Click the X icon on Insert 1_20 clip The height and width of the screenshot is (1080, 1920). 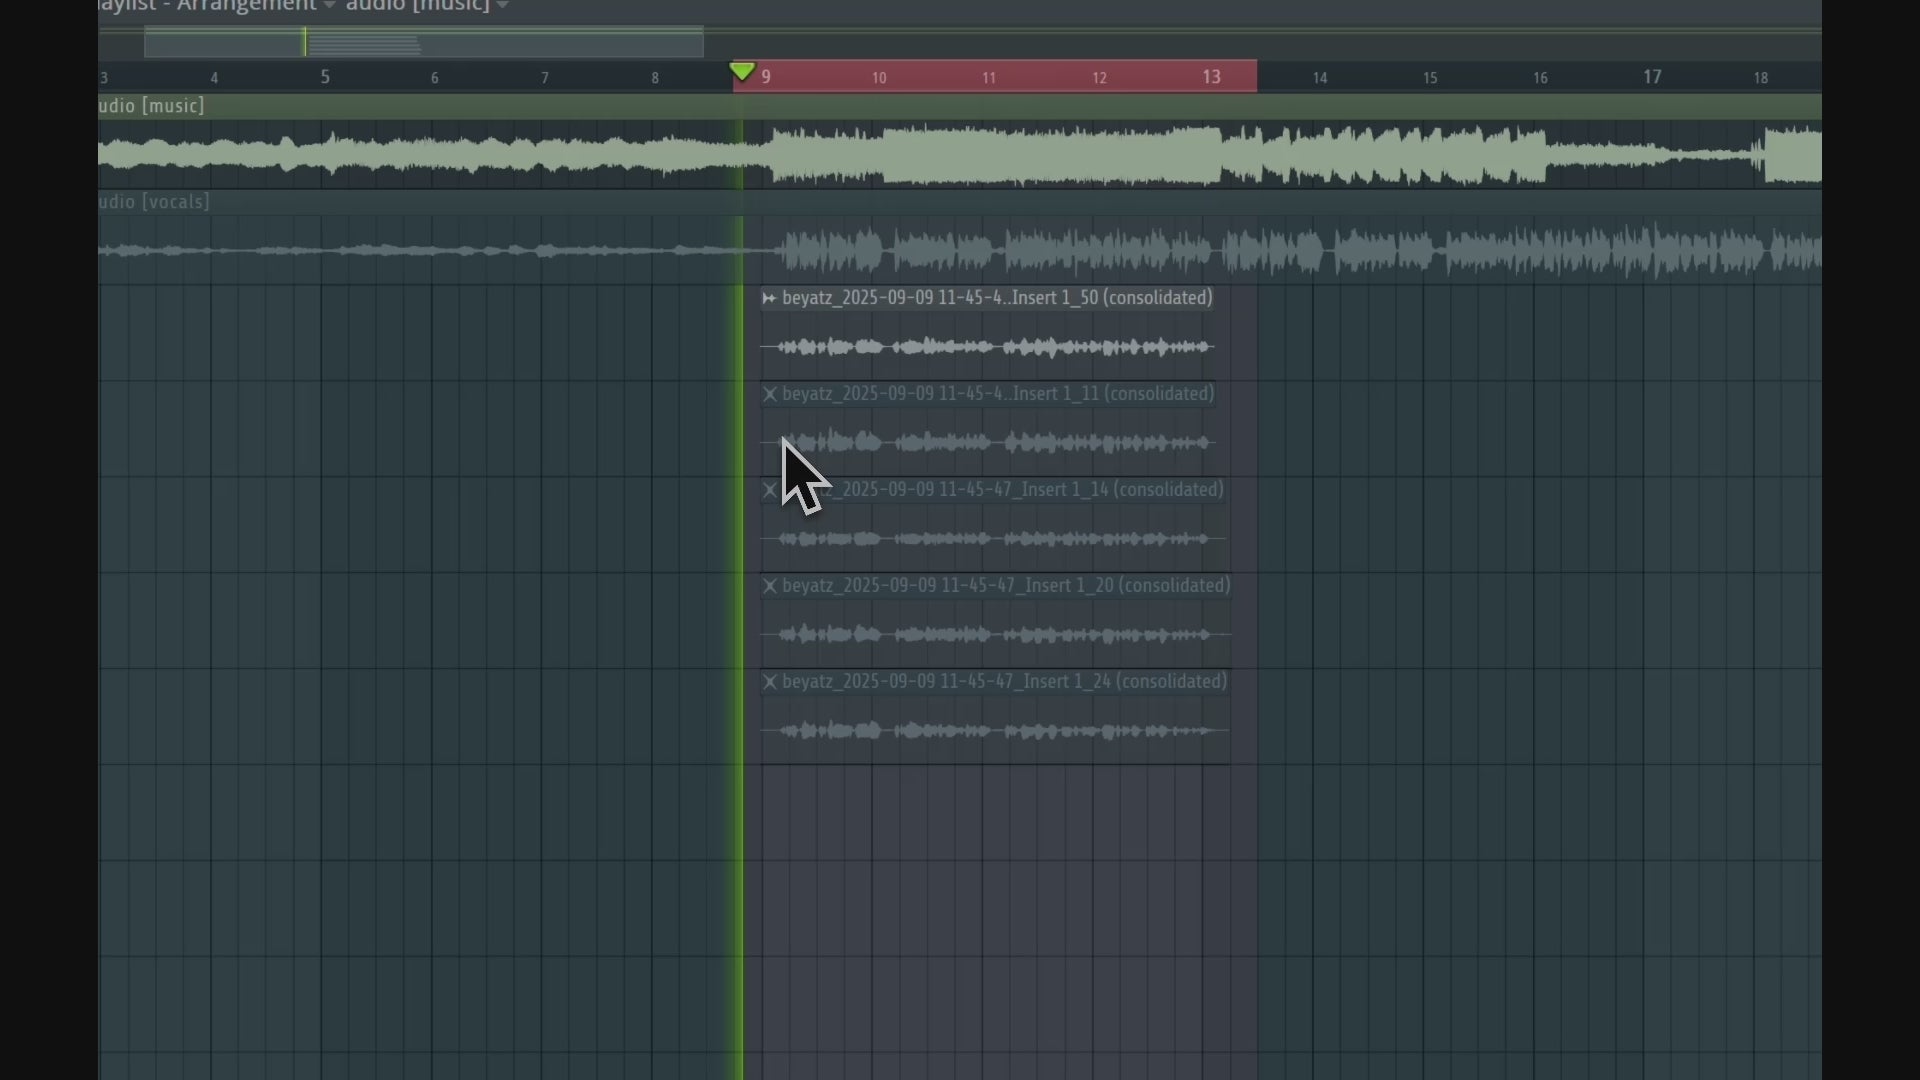click(769, 586)
